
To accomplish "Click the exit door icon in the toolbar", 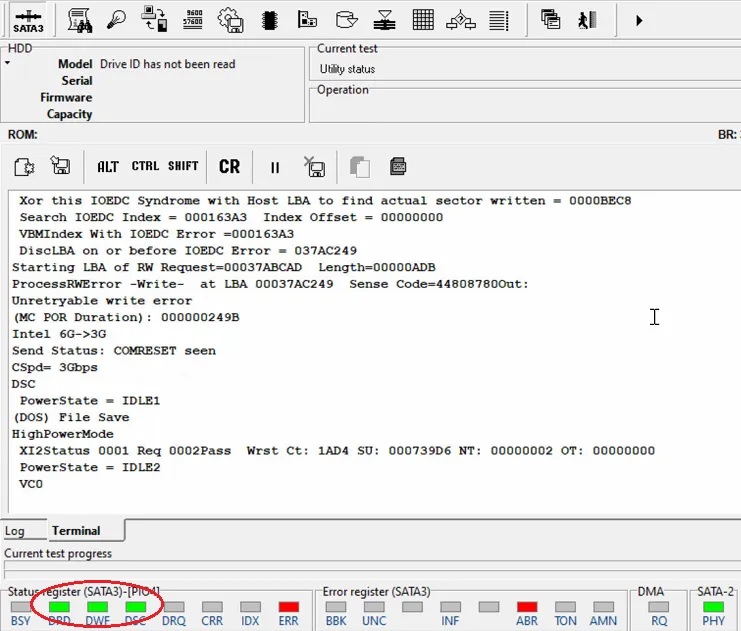I will tap(587, 19).
